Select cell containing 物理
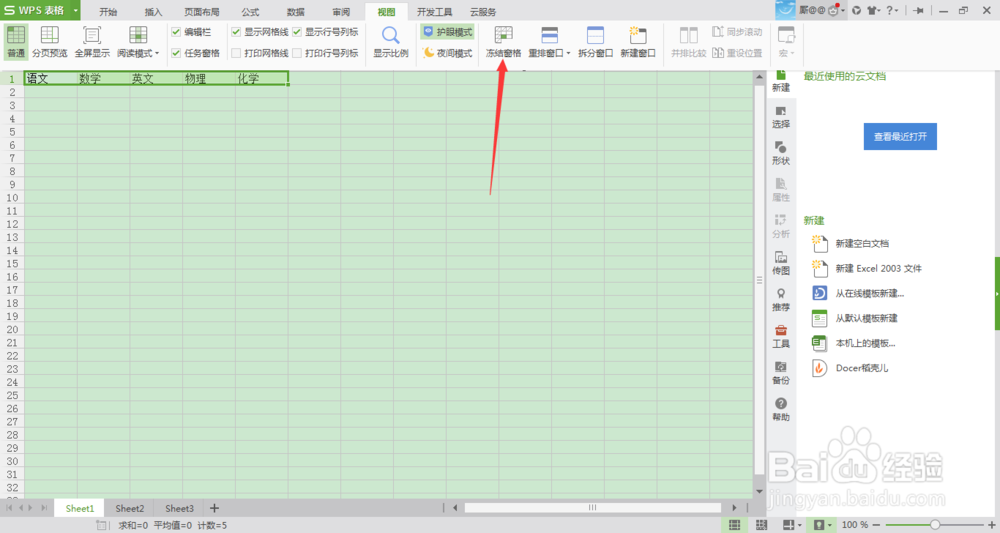 (209, 78)
